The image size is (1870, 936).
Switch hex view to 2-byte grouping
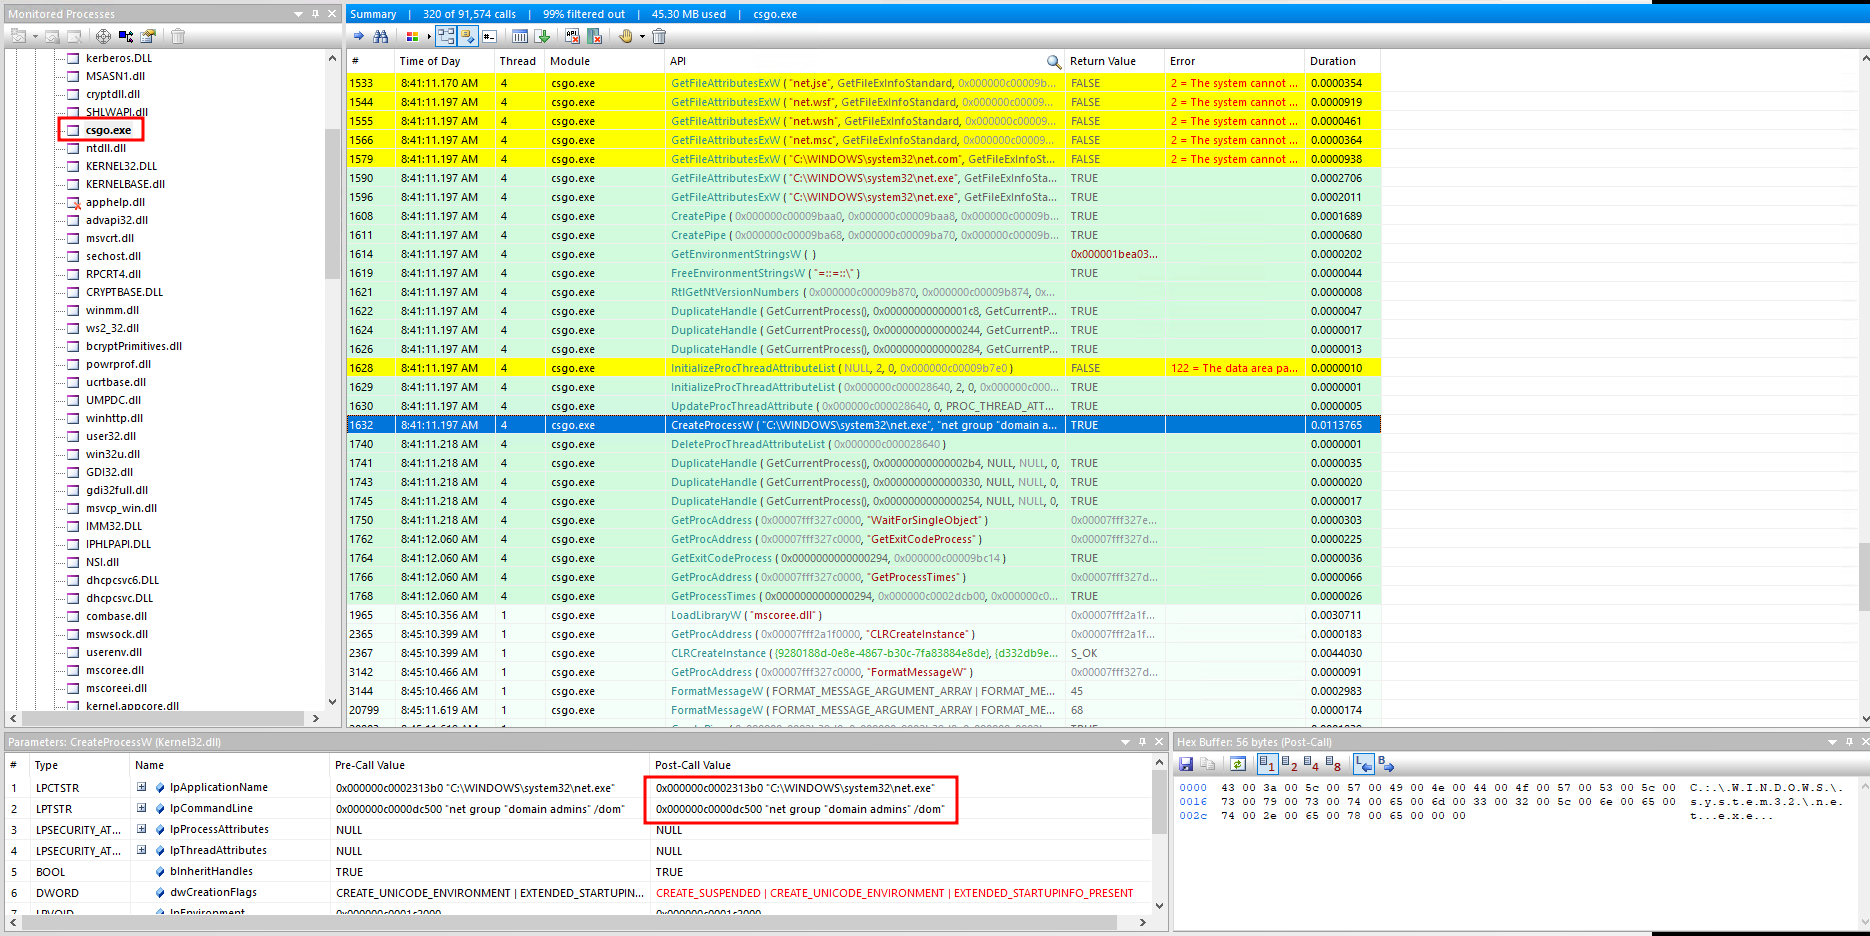(1290, 764)
